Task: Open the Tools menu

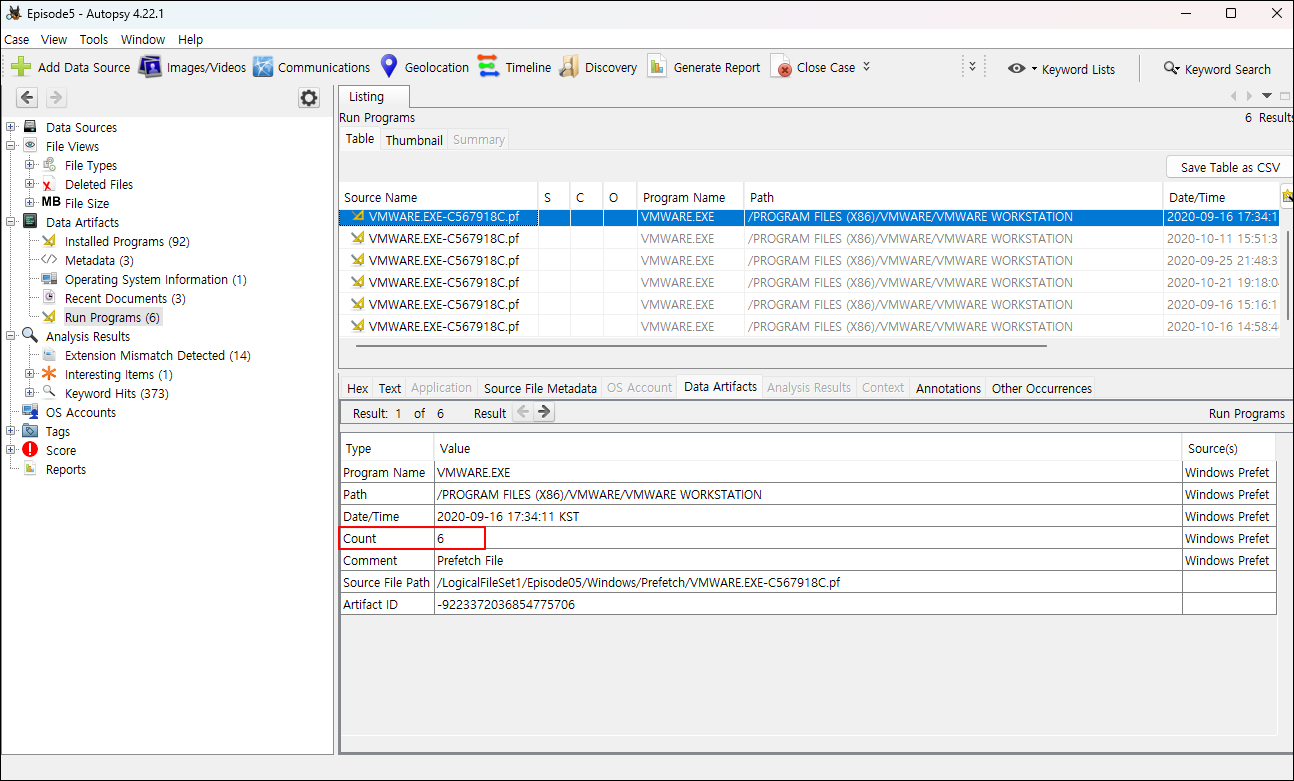Action: [94, 40]
